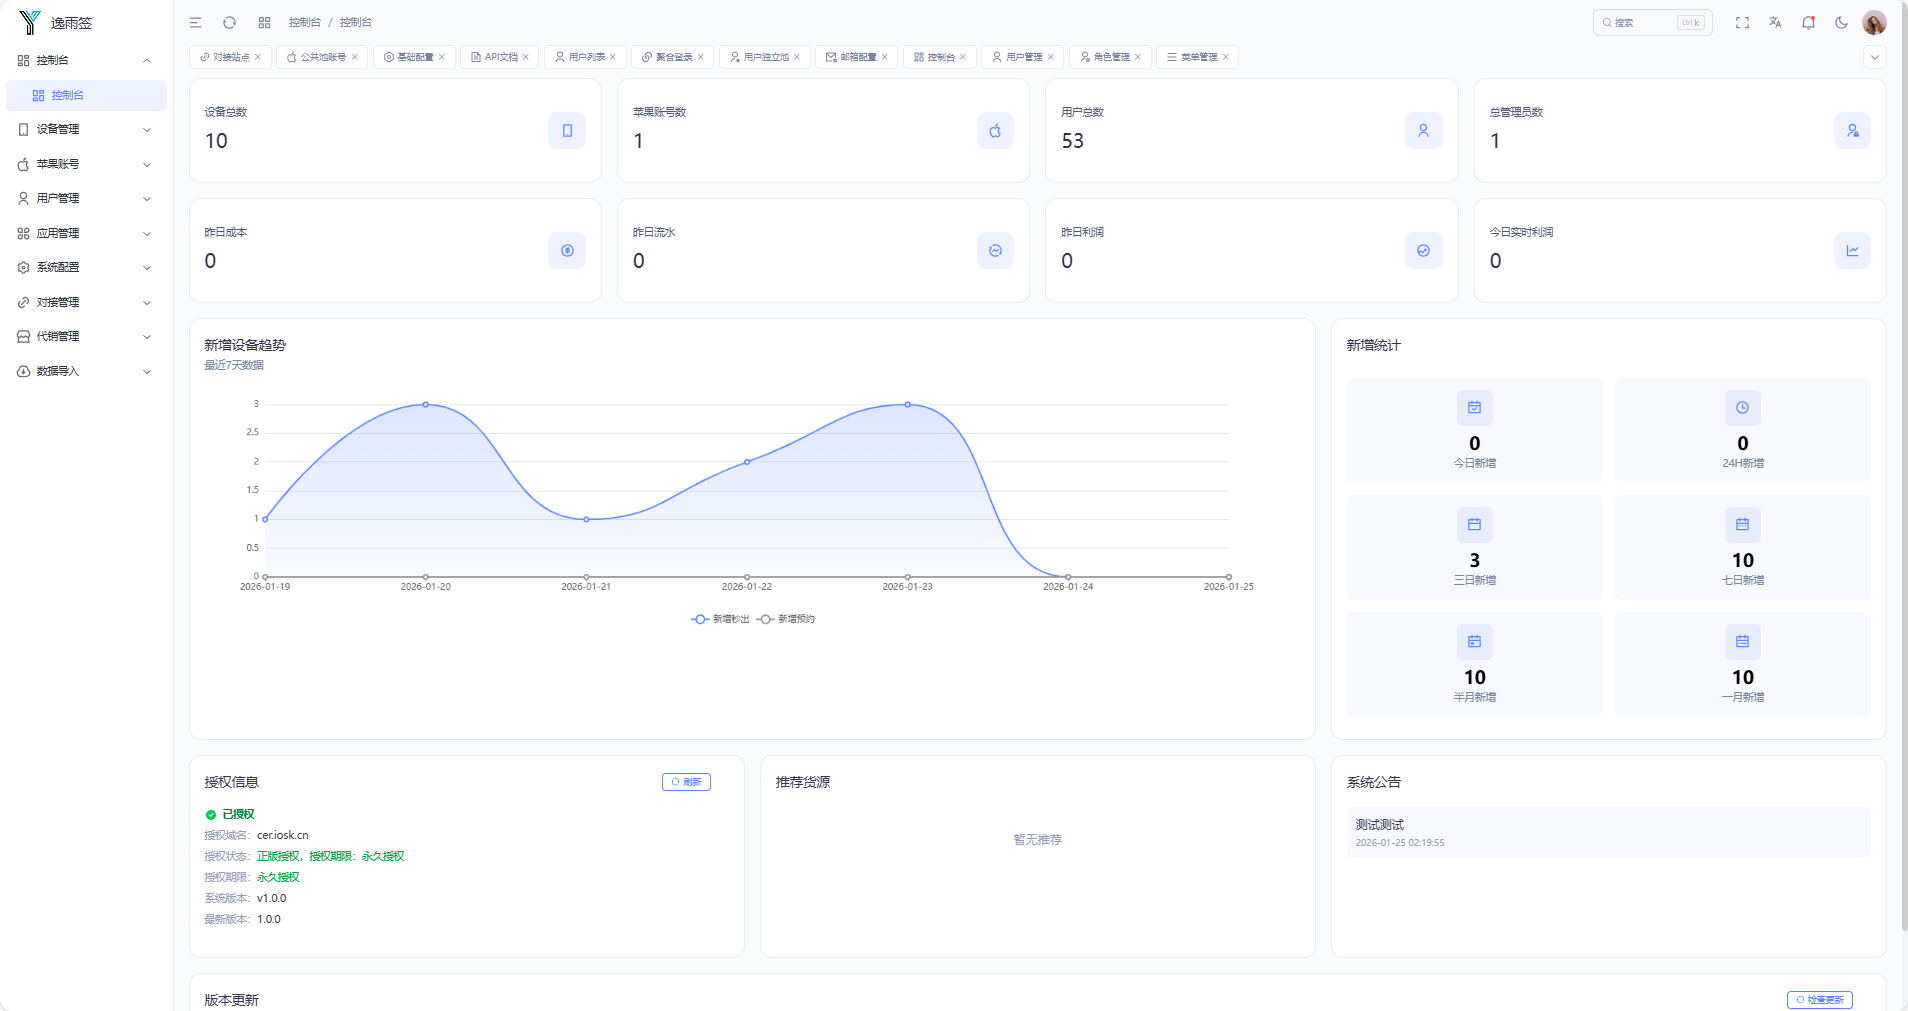Viewport: 1908px width, 1011px height.
Task: Open the tab list dropdown chevron
Action: (x=1875, y=57)
